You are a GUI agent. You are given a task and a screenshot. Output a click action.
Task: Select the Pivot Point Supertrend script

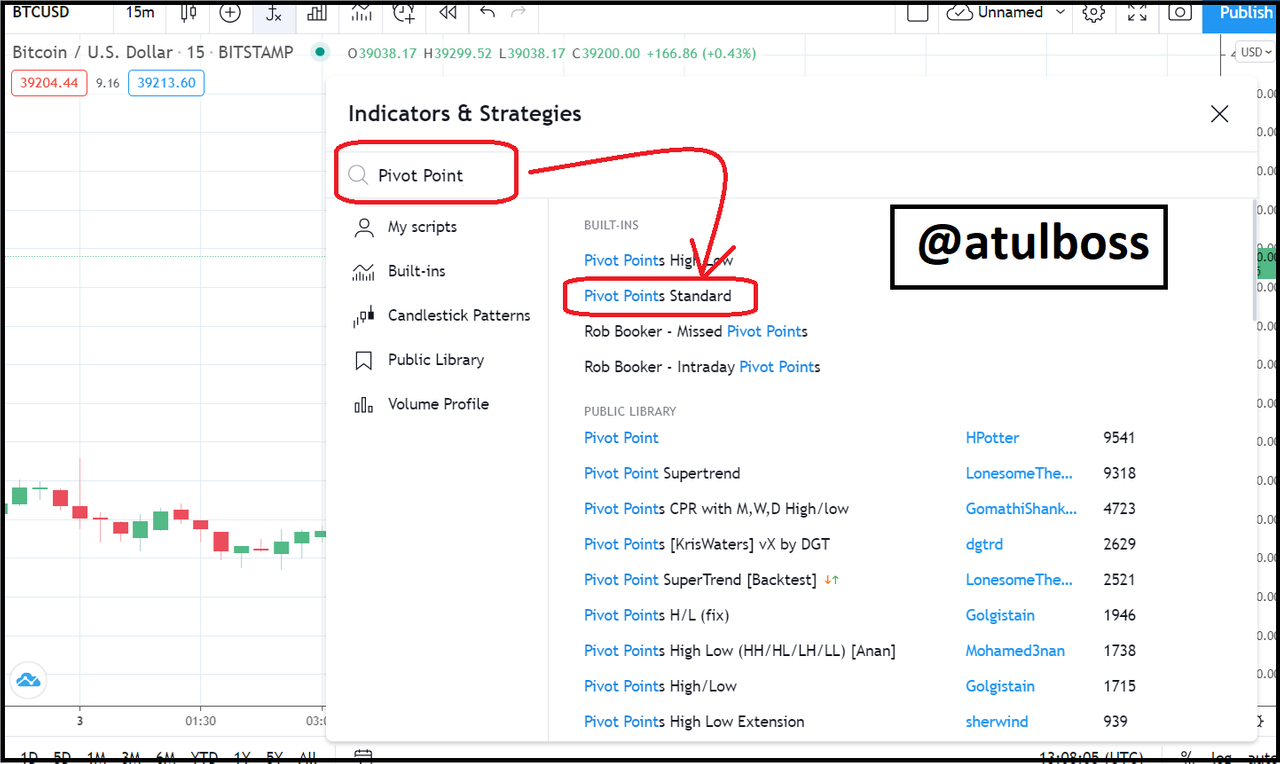coord(662,473)
